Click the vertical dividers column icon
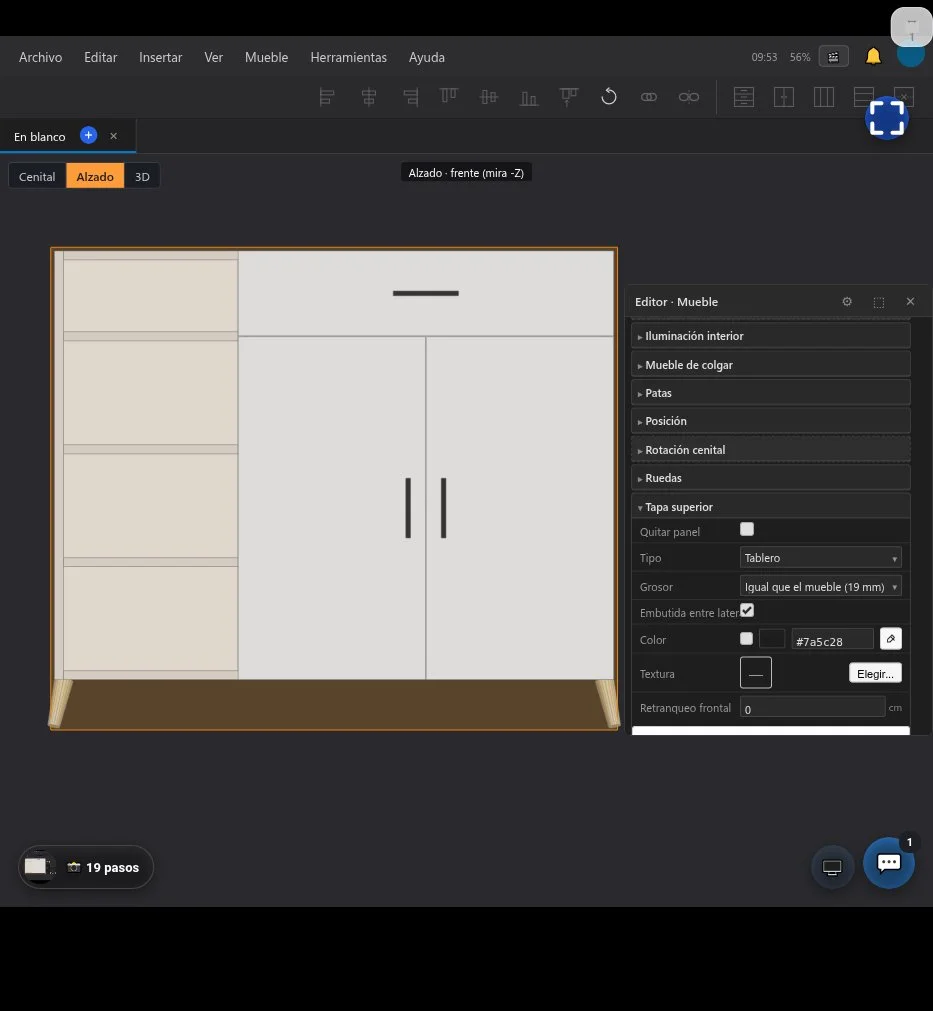 pyautogui.click(x=823, y=97)
